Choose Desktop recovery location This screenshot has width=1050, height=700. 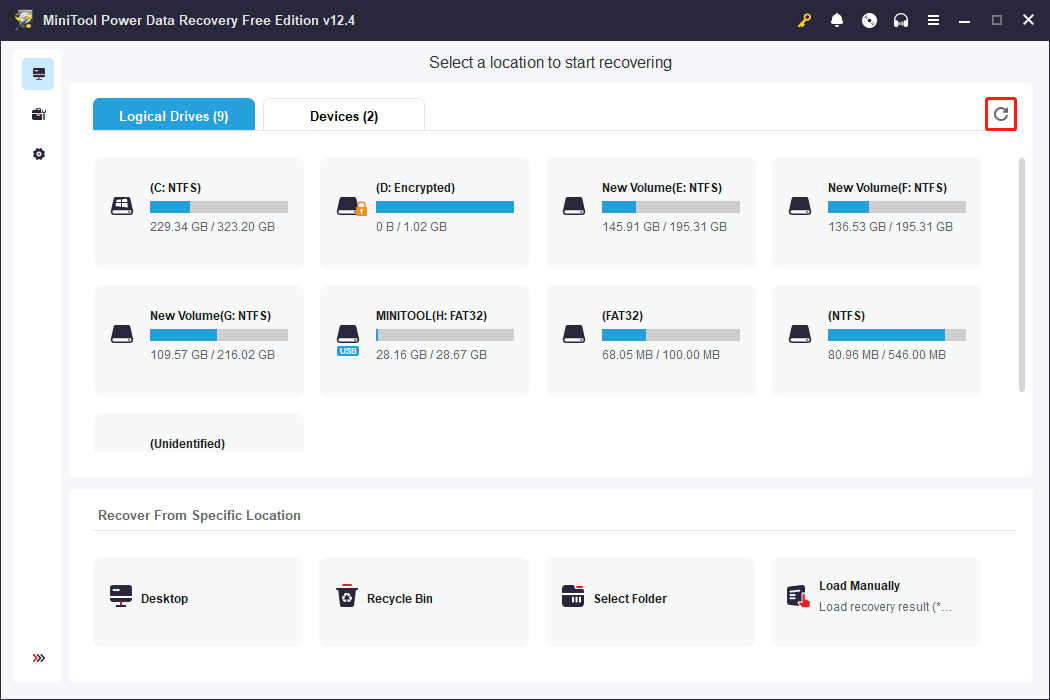[x=198, y=602]
